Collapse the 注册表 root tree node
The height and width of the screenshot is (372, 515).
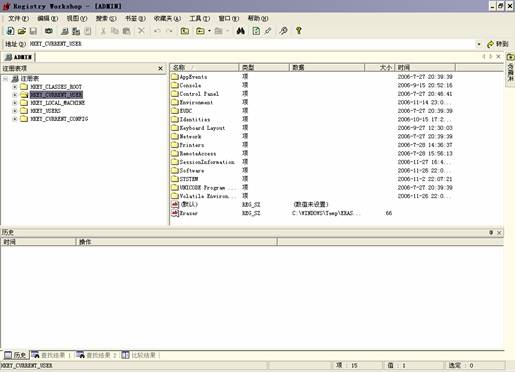[5, 79]
